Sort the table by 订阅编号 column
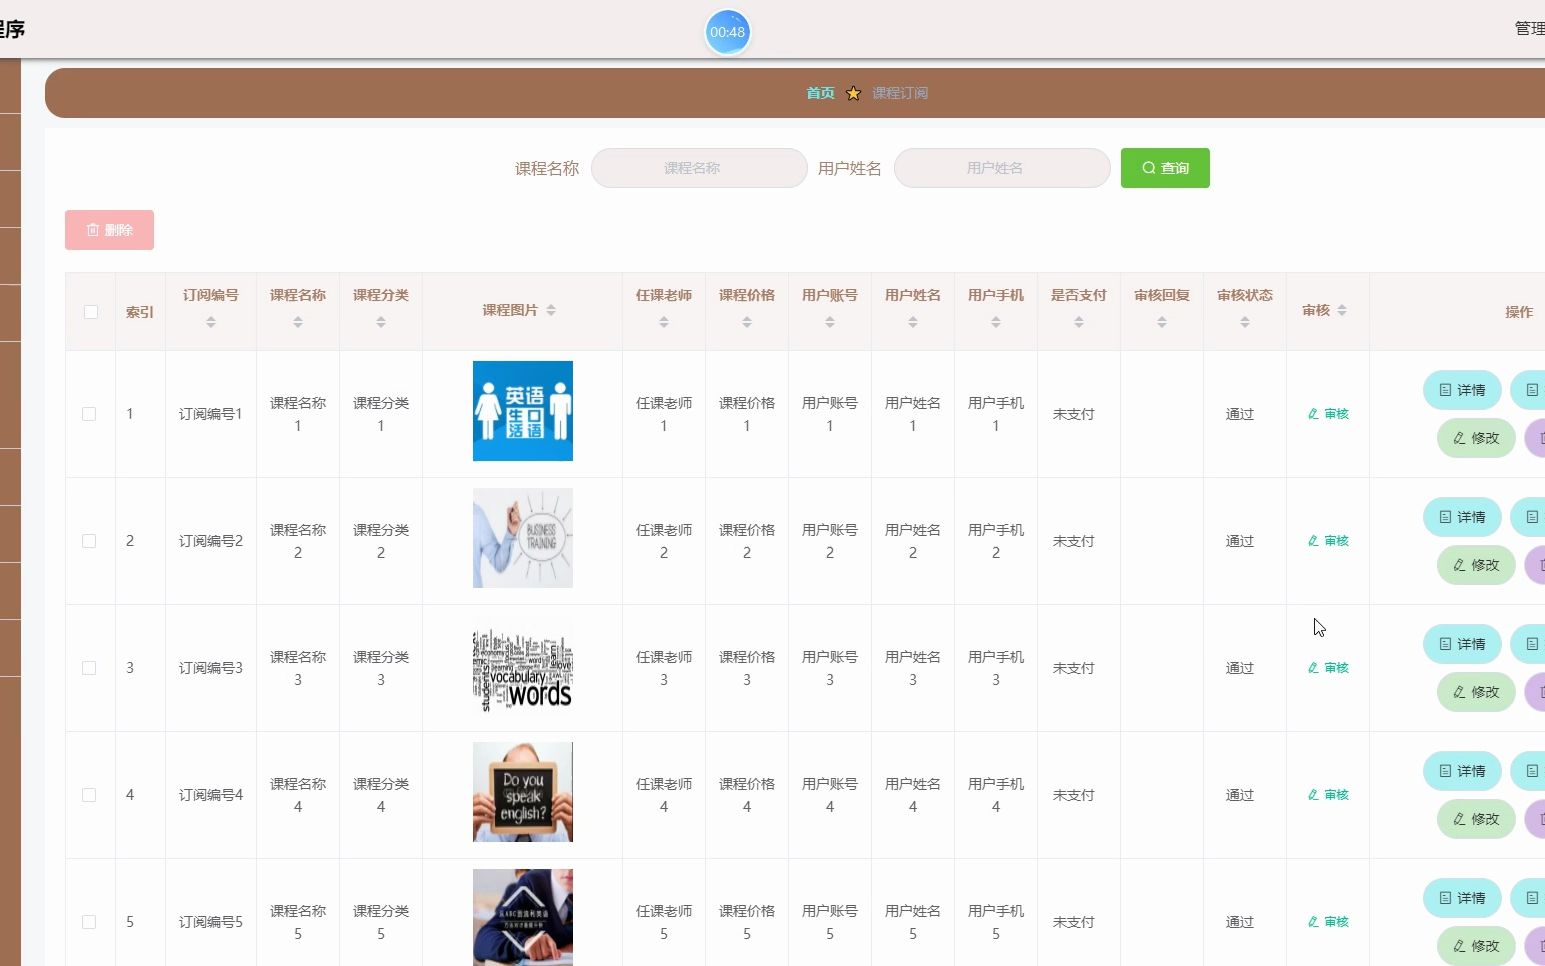This screenshot has height=966, width=1545. (x=211, y=322)
